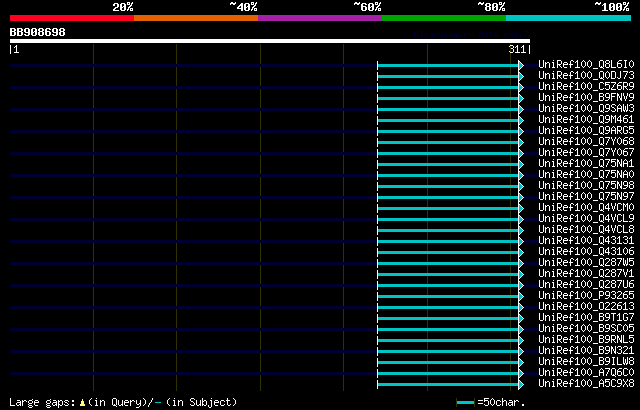This screenshot has width=640, height=410.
Task: Pick the UniRef100_B9SC05 subject name
Action: 586,329
